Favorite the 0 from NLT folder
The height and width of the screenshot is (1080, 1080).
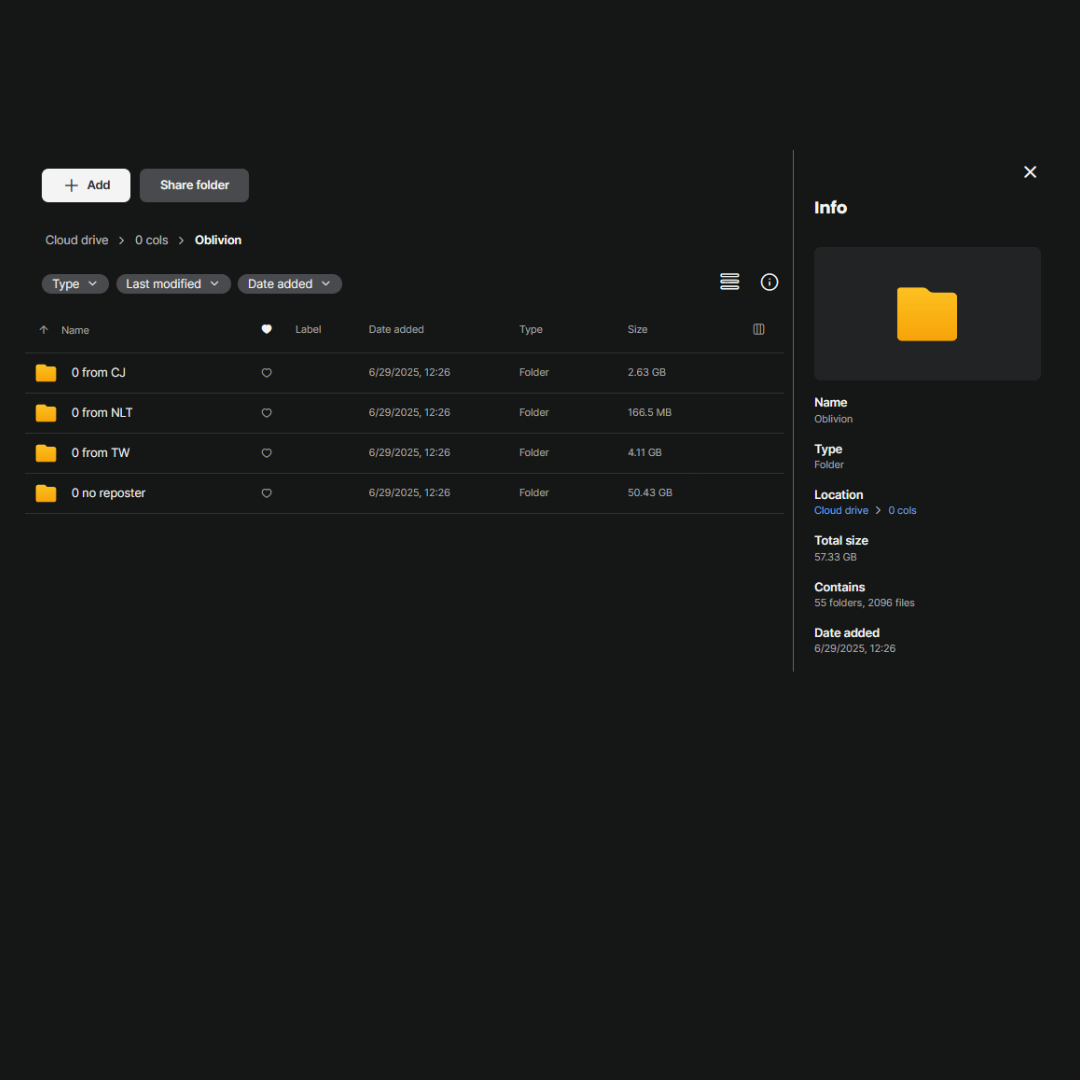coord(266,413)
